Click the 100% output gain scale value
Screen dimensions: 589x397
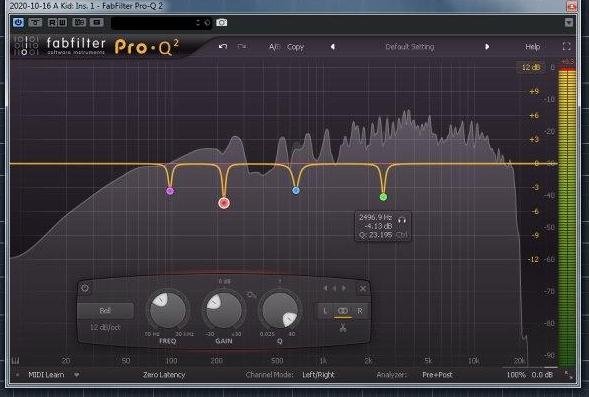[x=516, y=375]
